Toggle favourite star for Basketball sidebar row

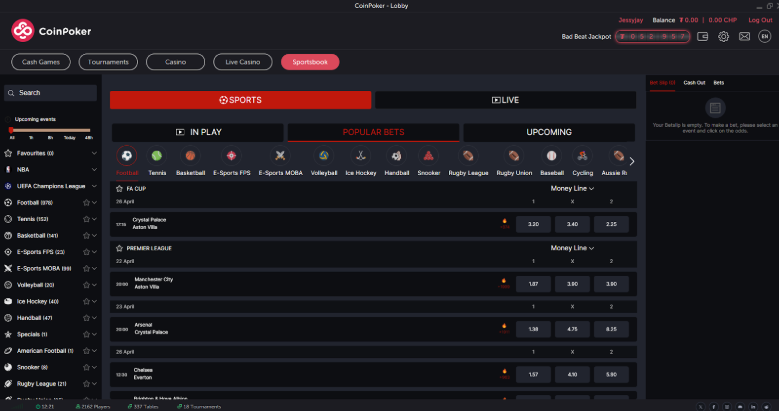86,235
